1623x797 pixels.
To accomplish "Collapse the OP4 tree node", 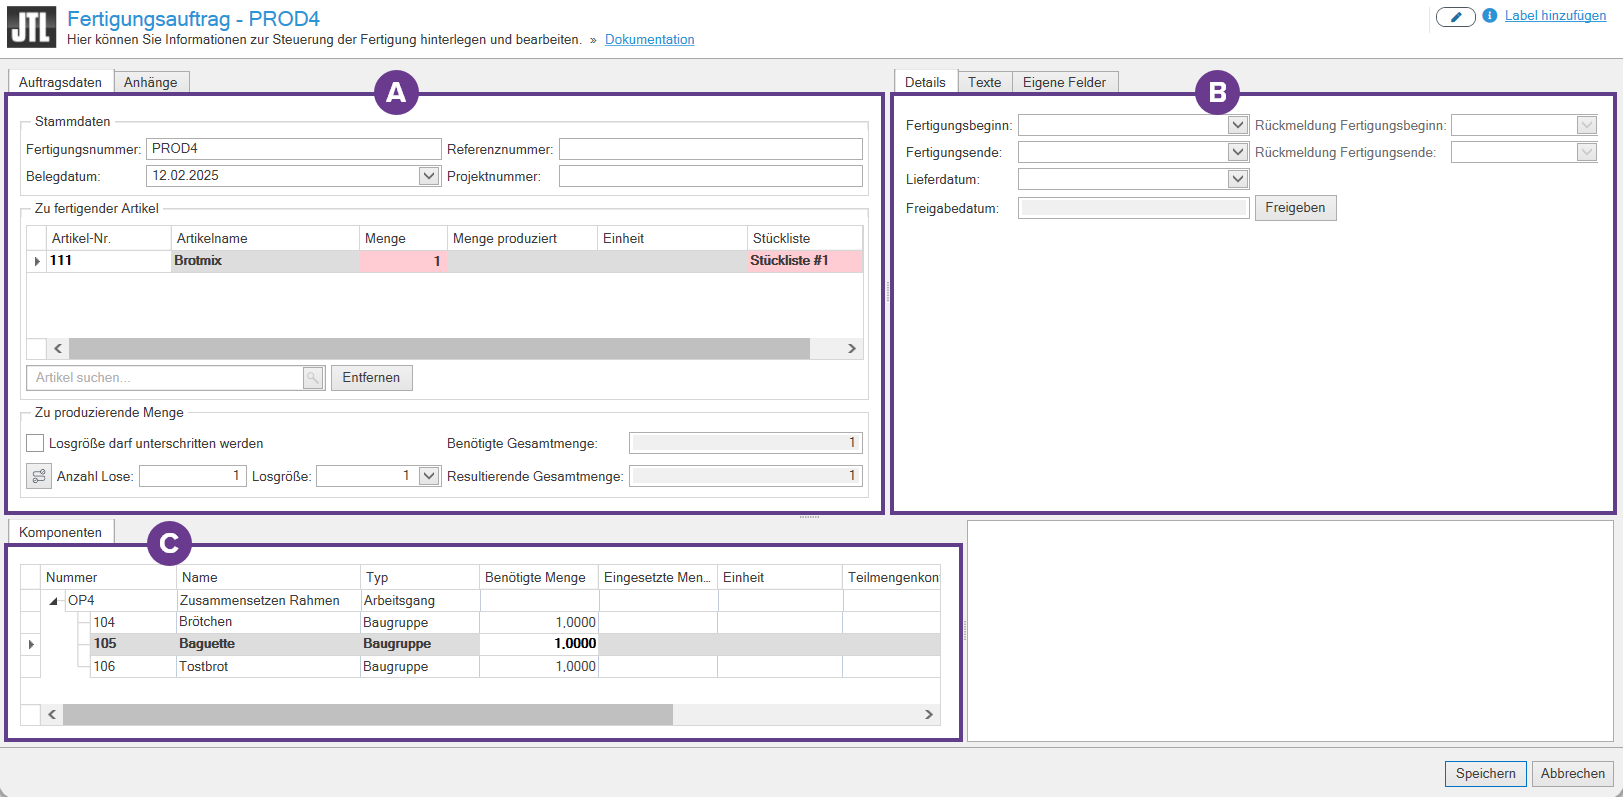I will point(54,601).
